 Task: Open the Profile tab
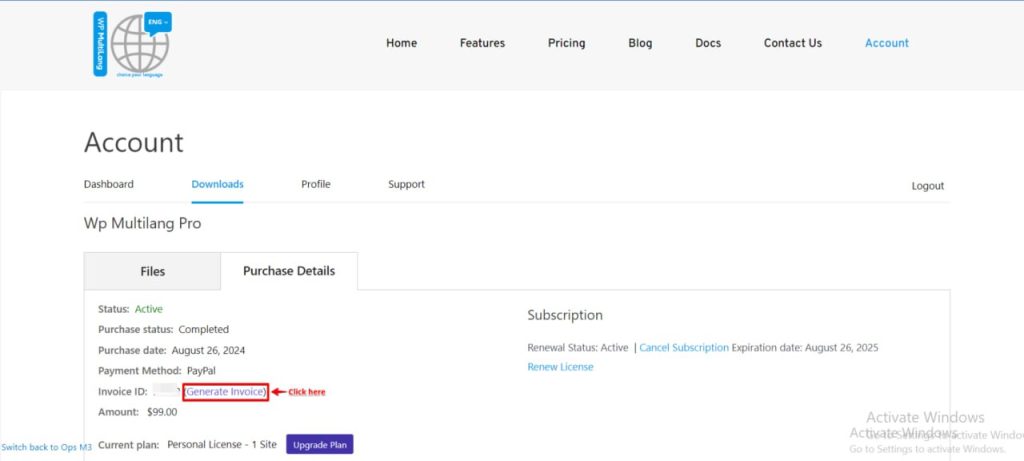click(315, 184)
